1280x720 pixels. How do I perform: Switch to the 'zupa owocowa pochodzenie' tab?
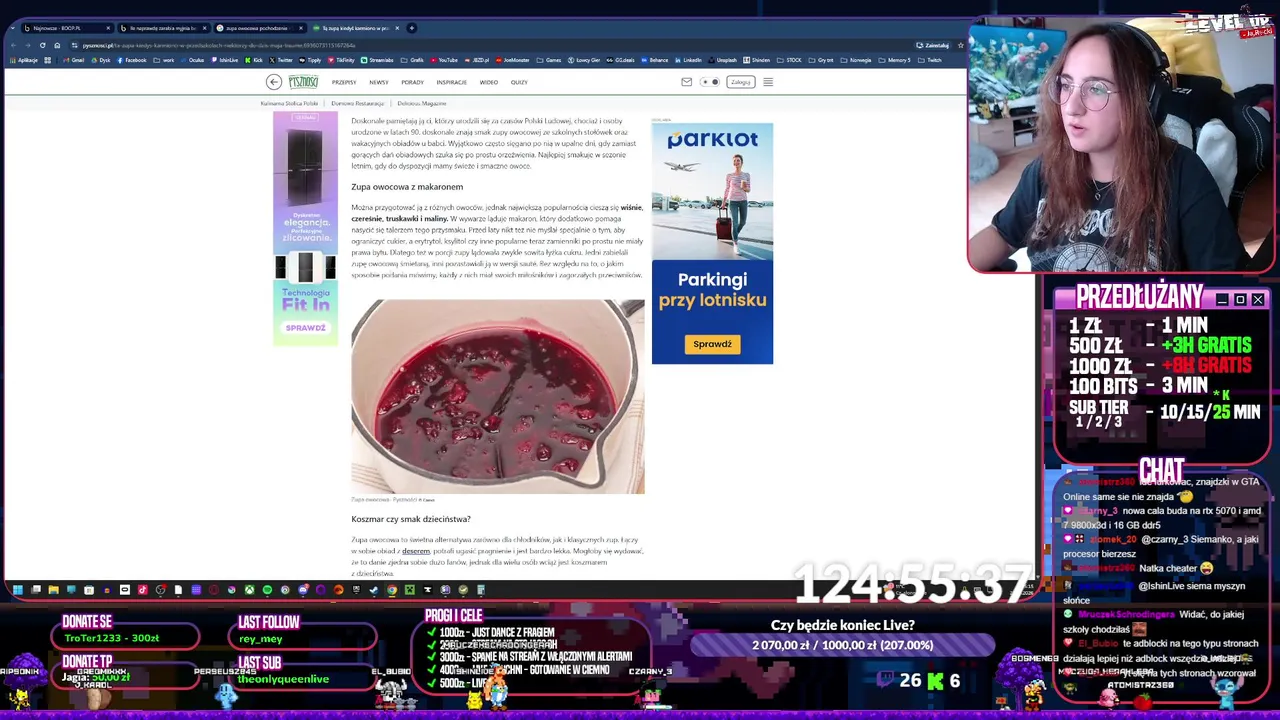tap(260, 28)
